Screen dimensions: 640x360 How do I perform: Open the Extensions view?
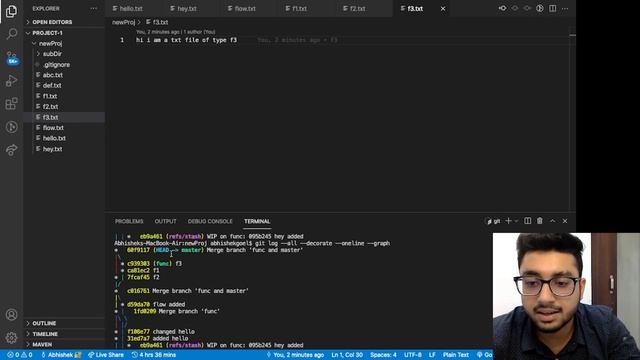pyautogui.click(x=11, y=104)
